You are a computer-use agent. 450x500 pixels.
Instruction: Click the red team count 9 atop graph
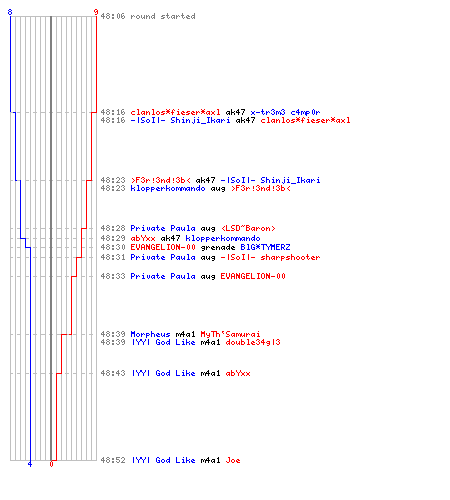pyautogui.click(x=96, y=12)
